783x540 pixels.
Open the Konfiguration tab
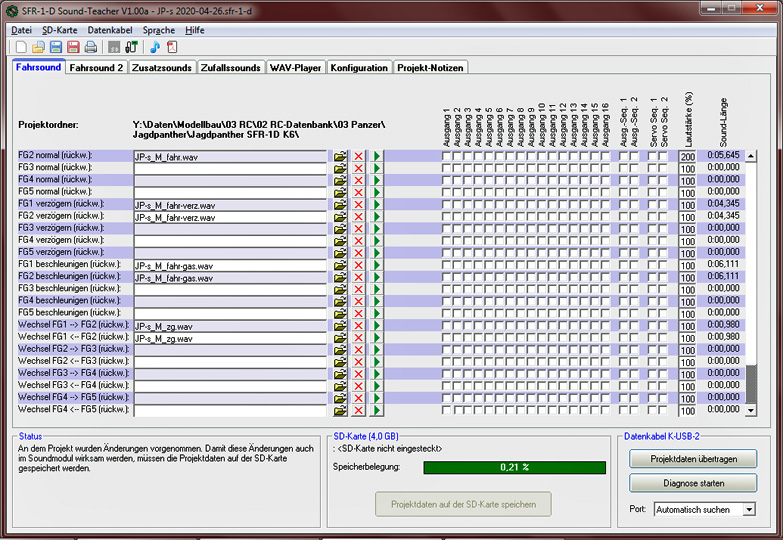pos(359,67)
